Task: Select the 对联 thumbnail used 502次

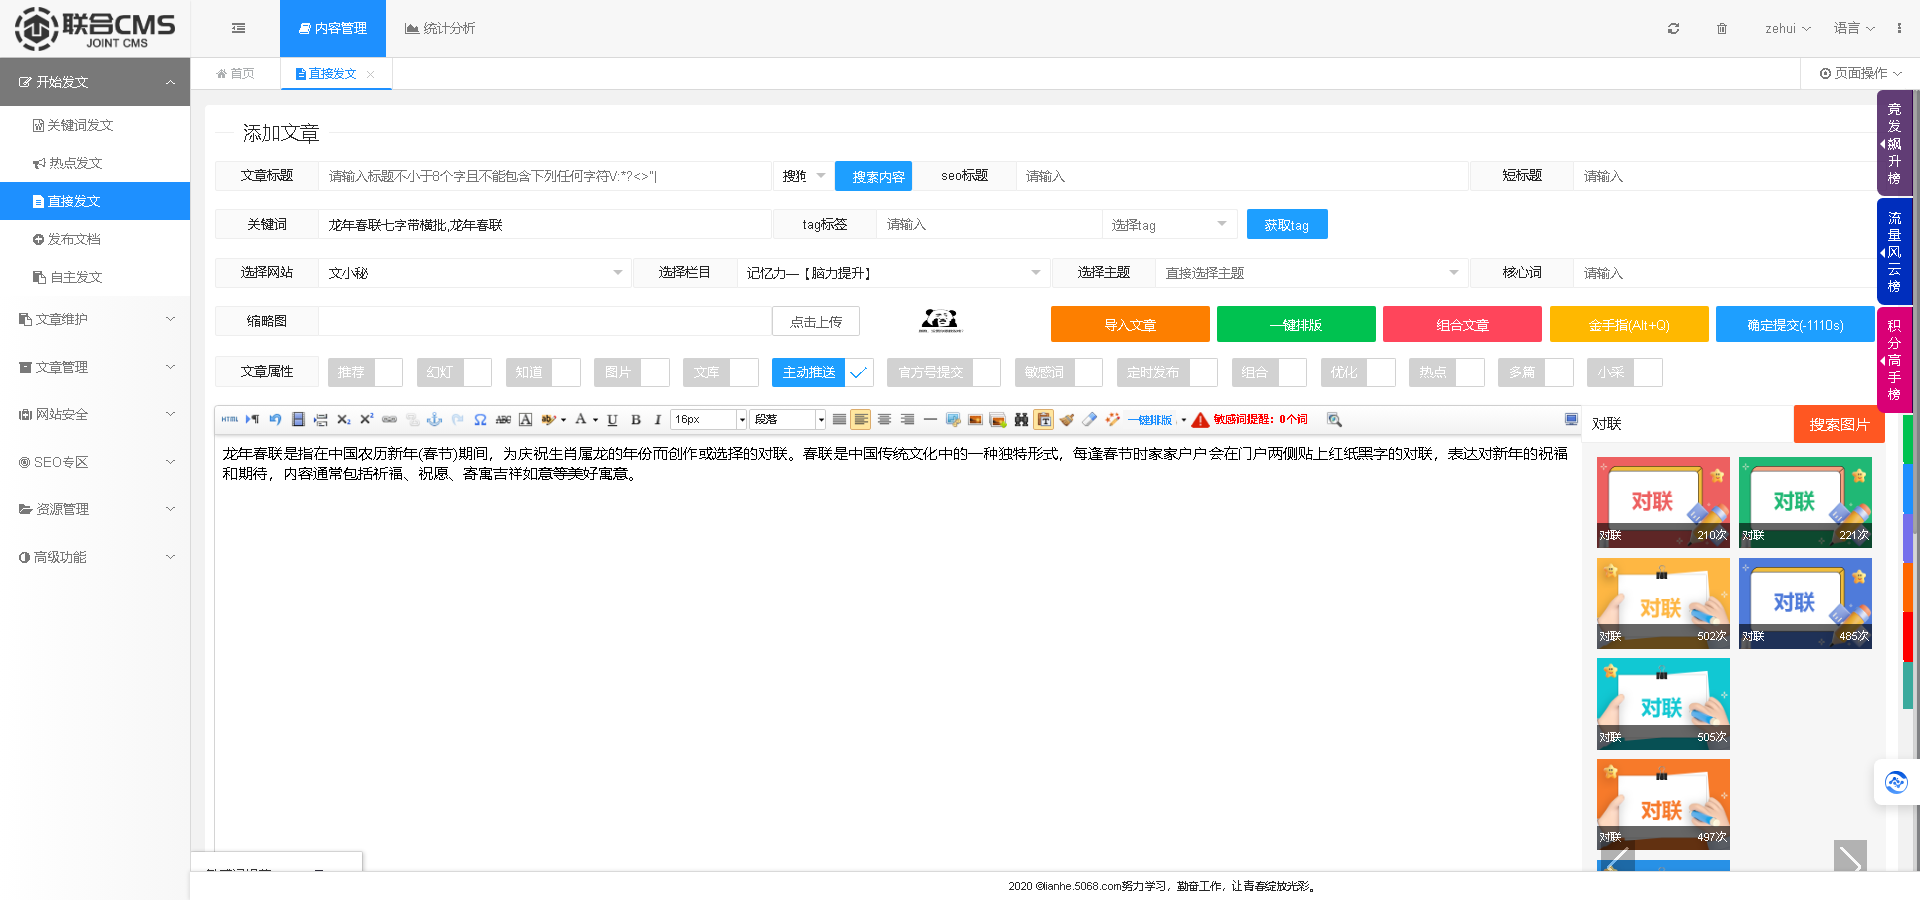Action: pos(1662,603)
